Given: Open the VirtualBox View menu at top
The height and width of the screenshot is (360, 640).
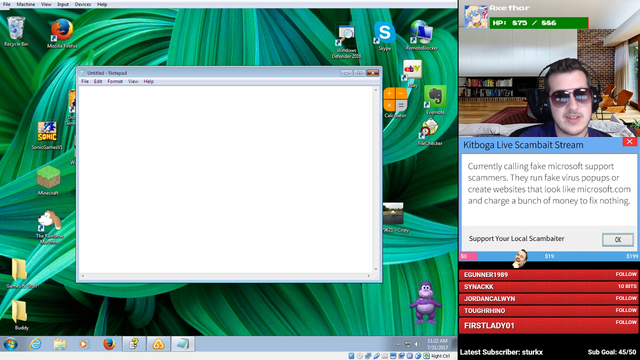Looking at the screenshot, I should click(x=46, y=4).
